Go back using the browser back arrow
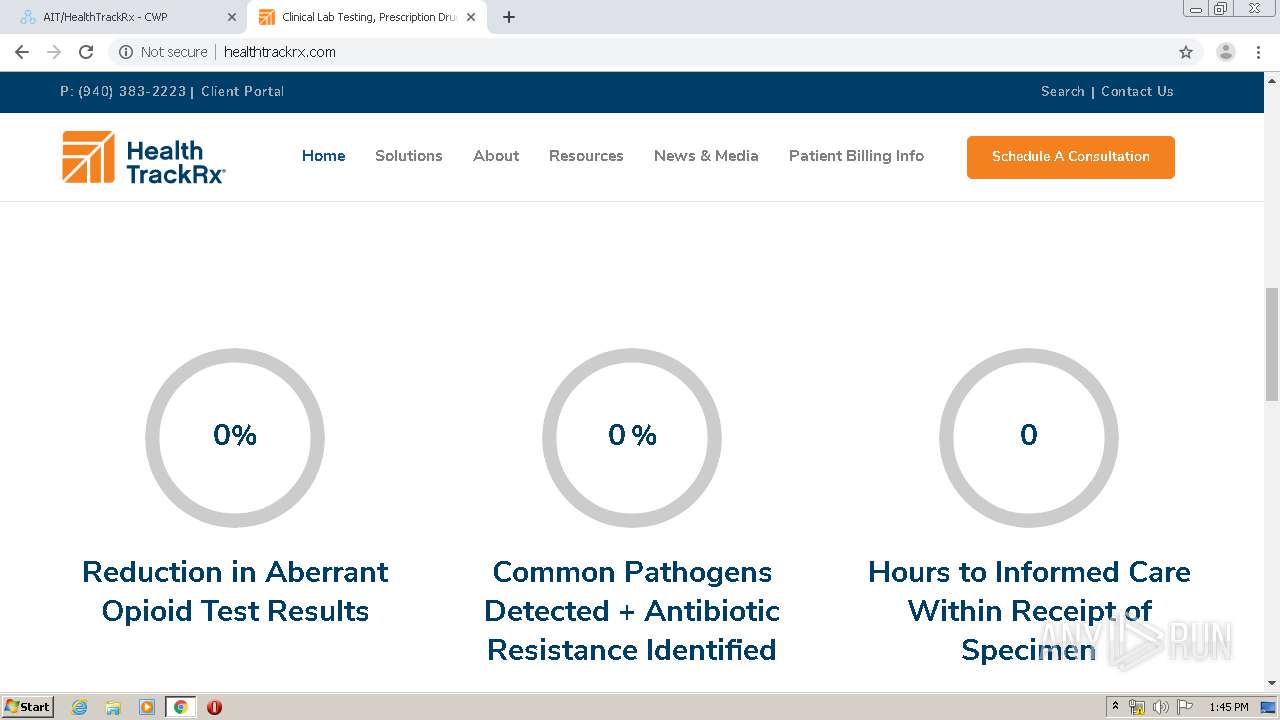Screen dimensions: 1280x720 pos(22,52)
